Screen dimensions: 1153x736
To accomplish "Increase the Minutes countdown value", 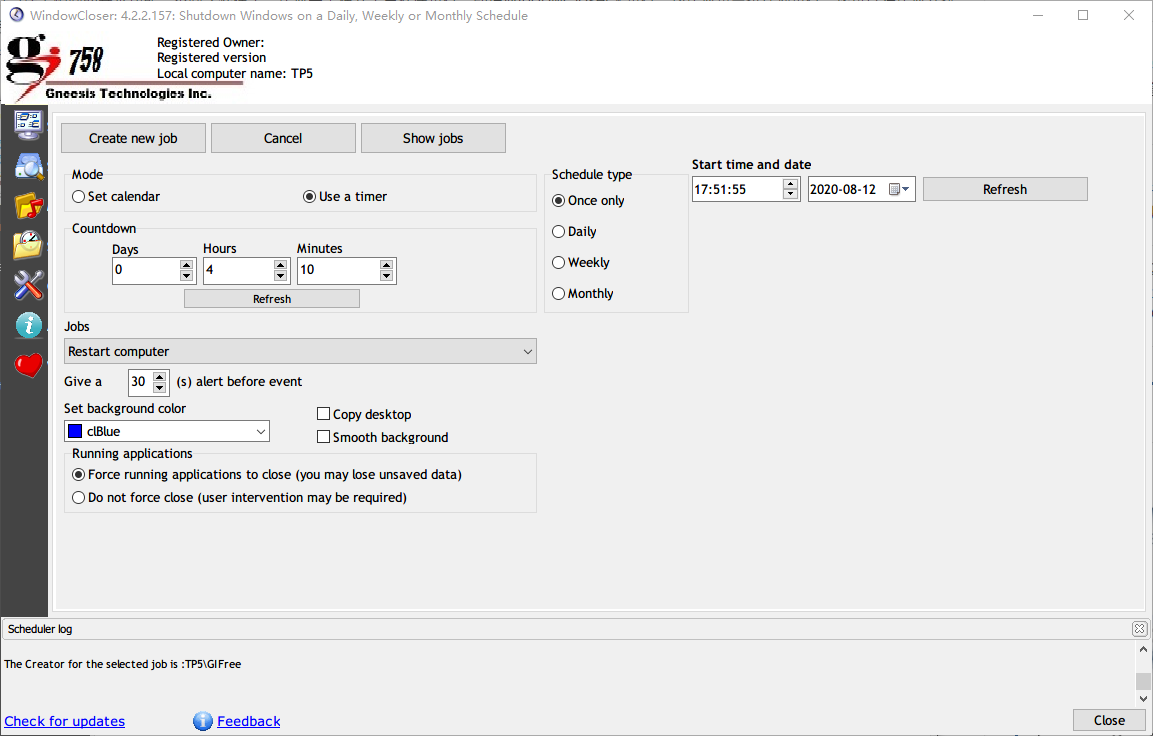I will [x=387, y=265].
